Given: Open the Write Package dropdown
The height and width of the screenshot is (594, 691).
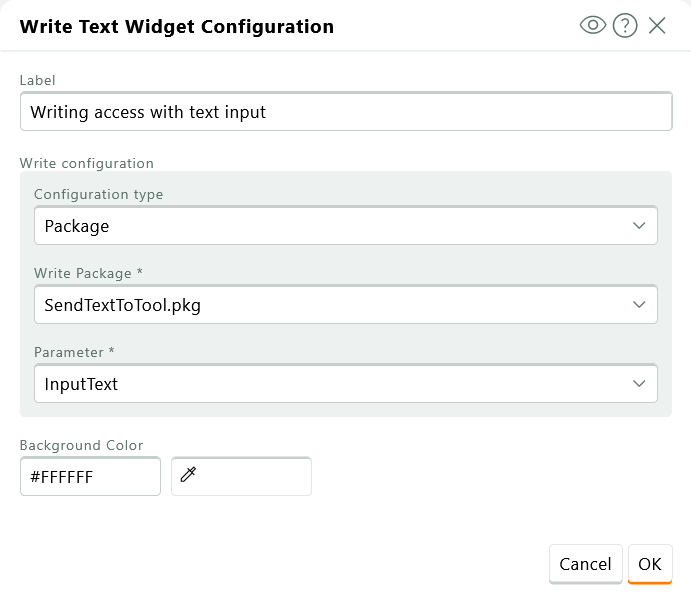Looking at the screenshot, I should click(346, 304).
